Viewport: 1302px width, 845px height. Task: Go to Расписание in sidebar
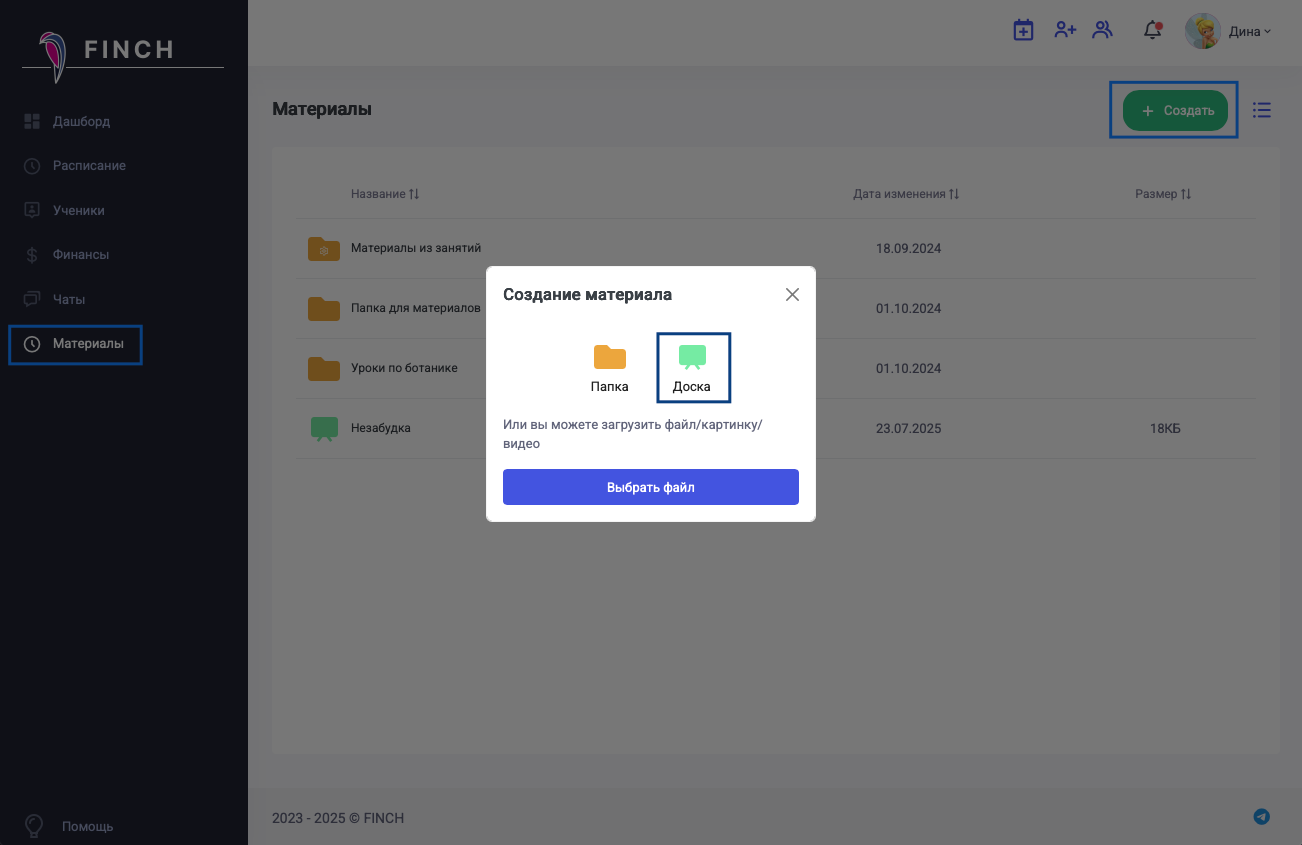(x=89, y=165)
